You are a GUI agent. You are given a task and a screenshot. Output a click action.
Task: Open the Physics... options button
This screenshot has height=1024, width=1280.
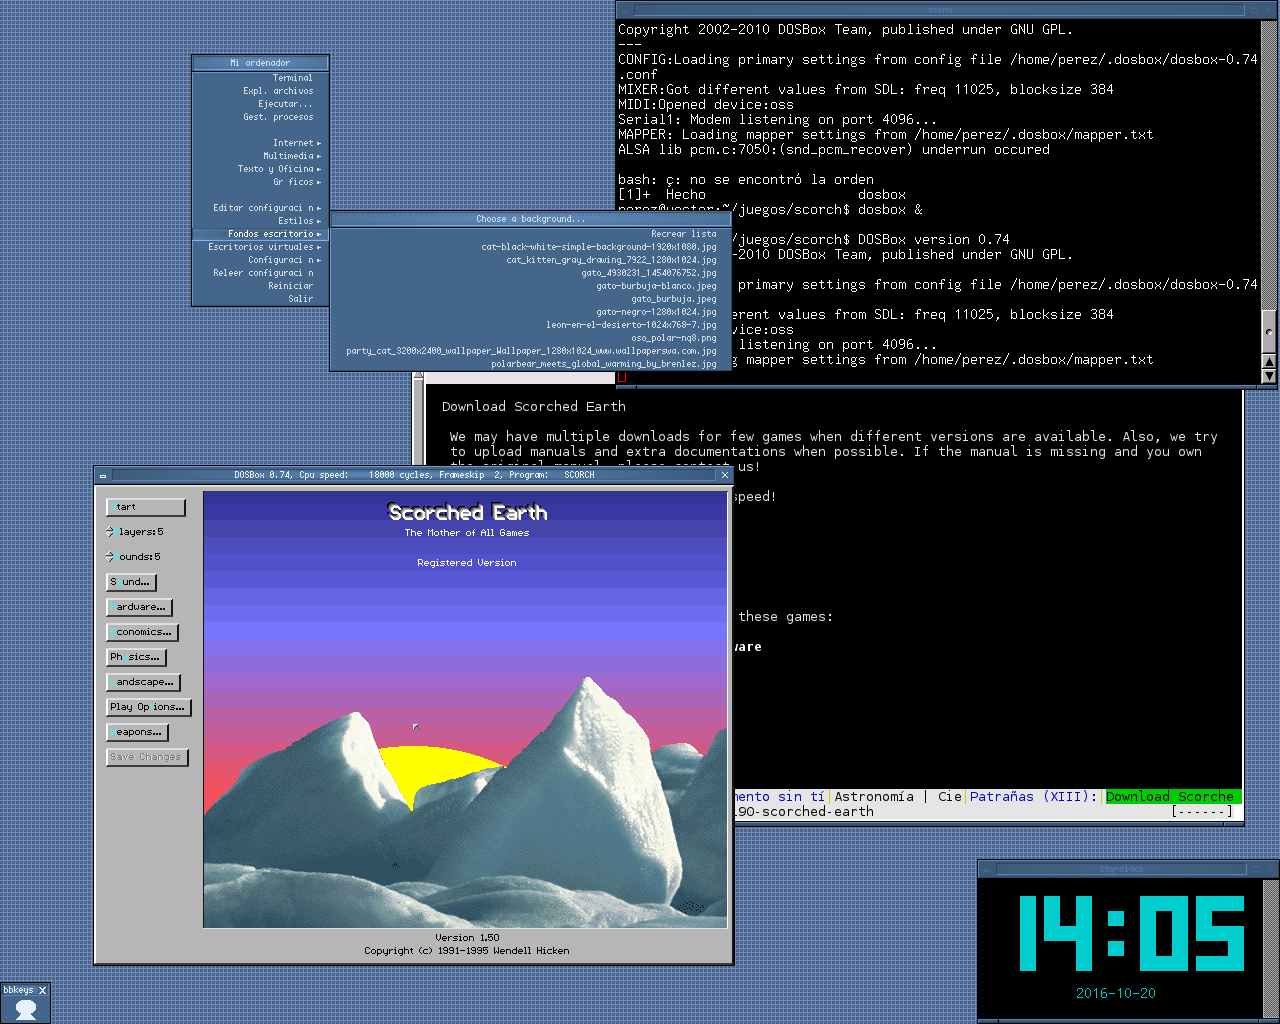[136, 657]
